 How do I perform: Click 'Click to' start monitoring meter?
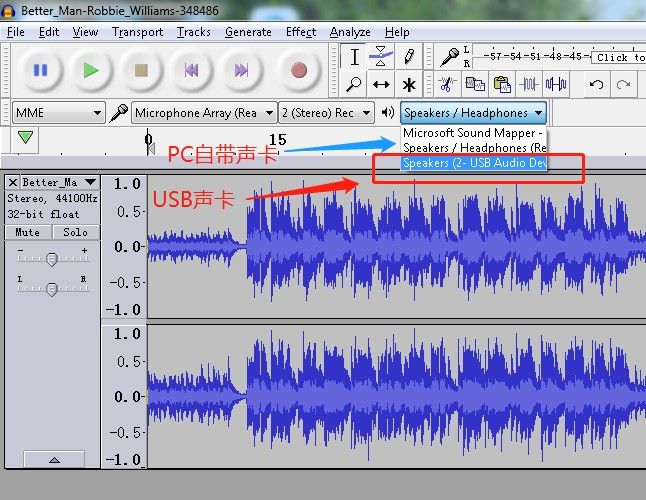coord(620,57)
